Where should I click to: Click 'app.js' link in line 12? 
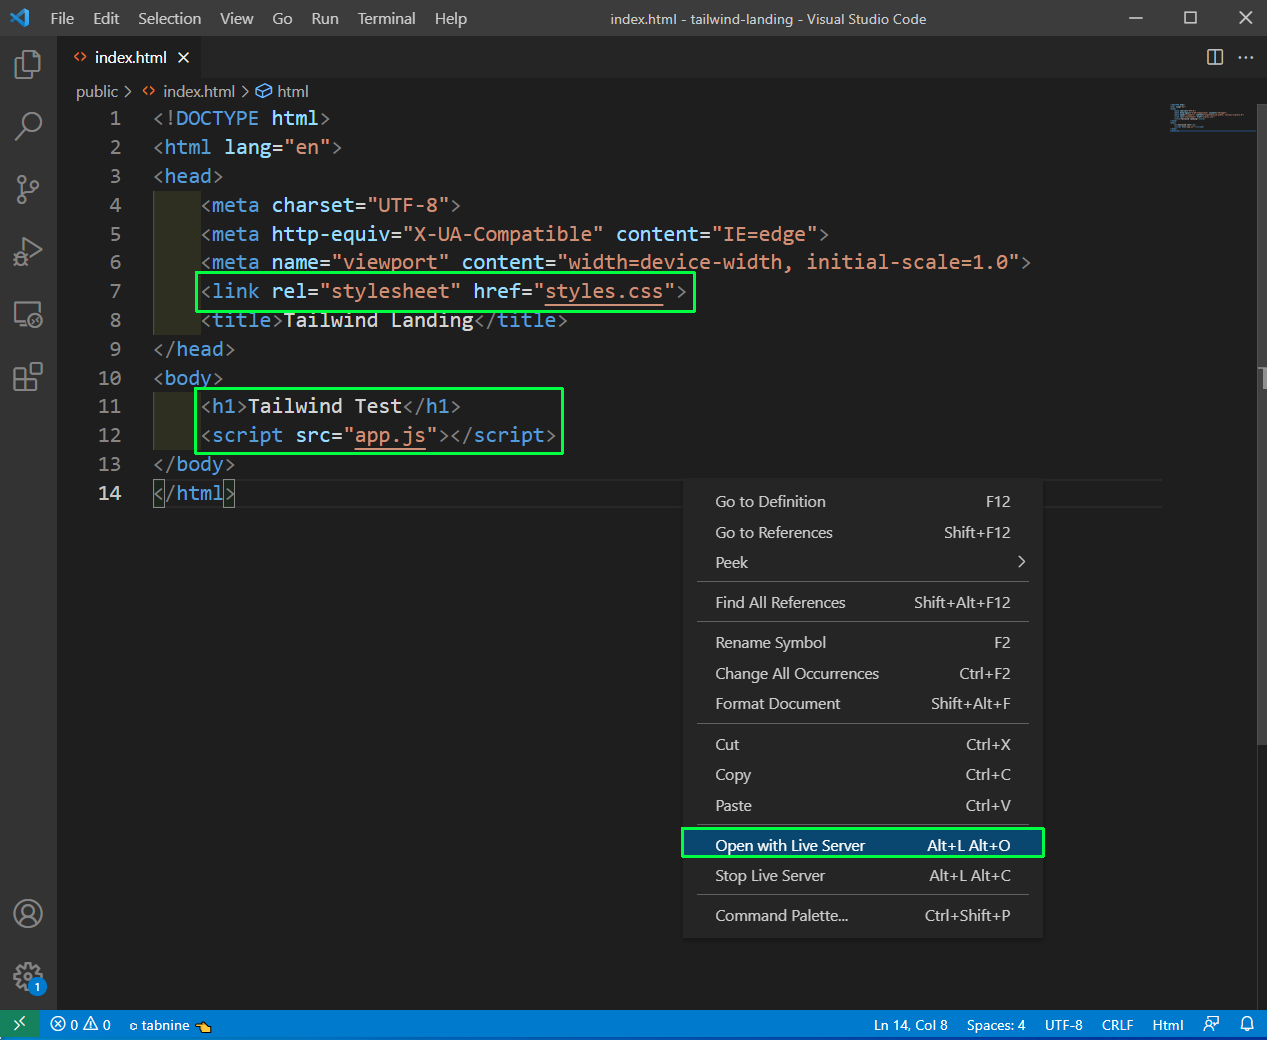pyautogui.click(x=391, y=435)
